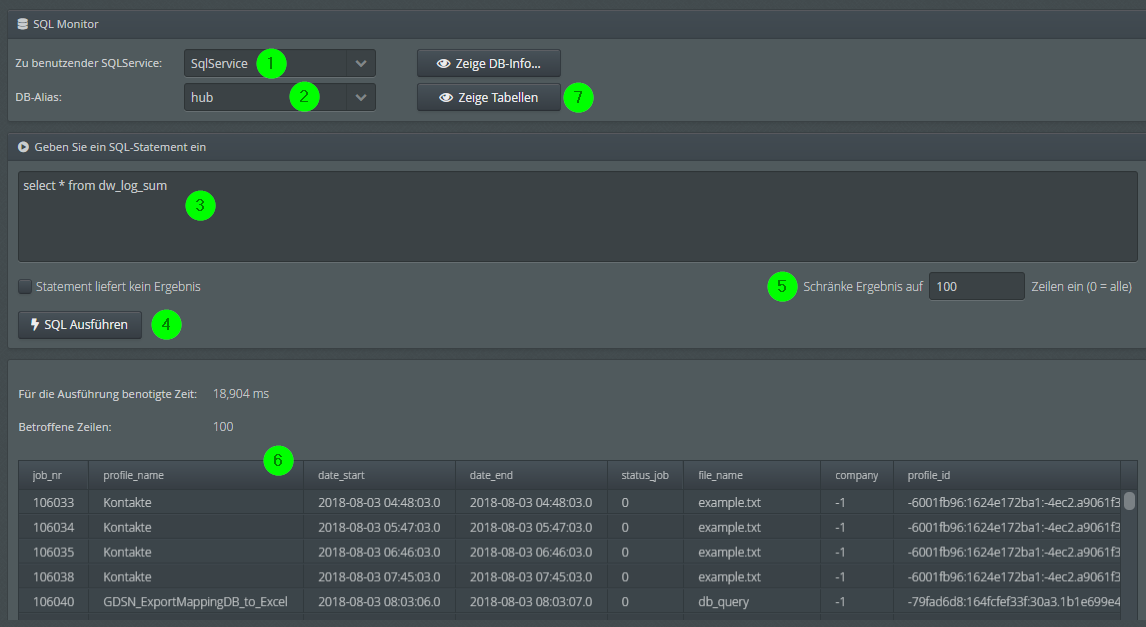
Task: Show database info with Zeige DB-Info
Action: pyautogui.click(x=489, y=63)
